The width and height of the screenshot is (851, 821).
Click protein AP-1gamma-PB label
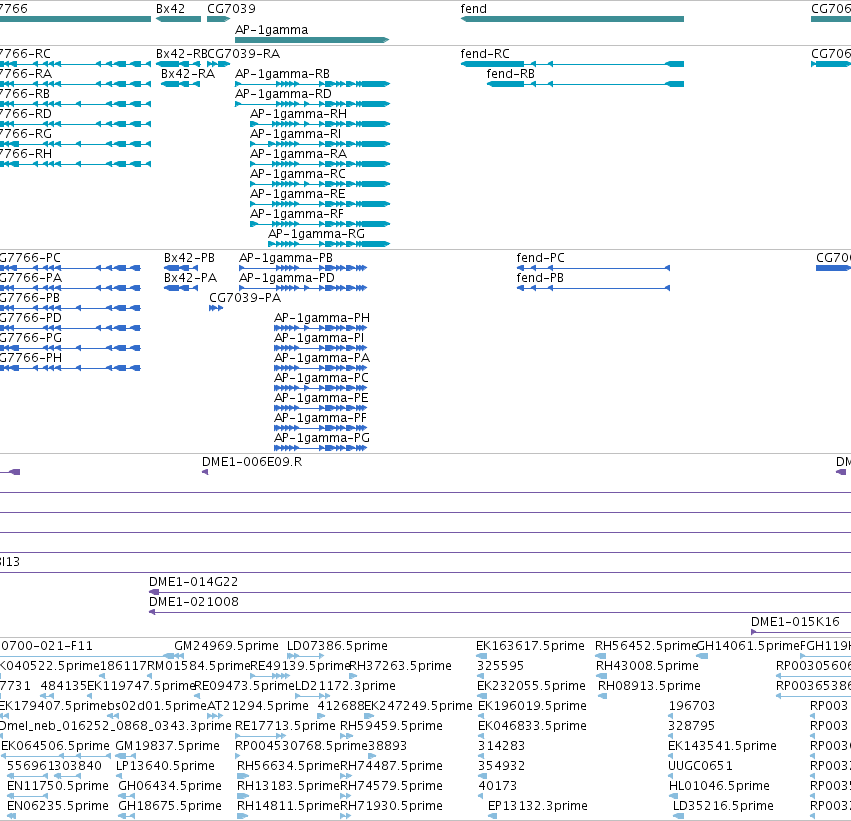pyautogui.click(x=286, y=258)
